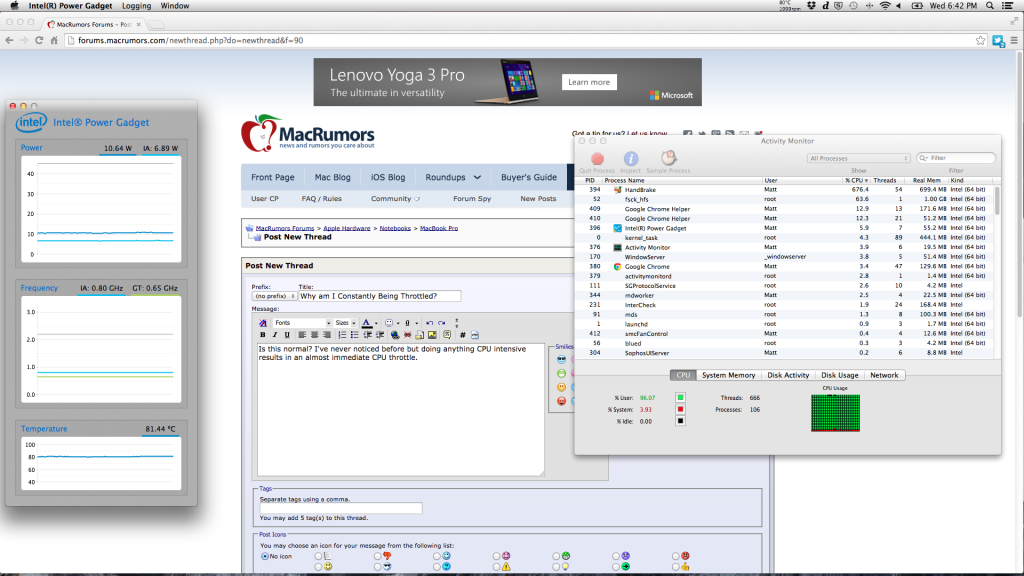Open the attachment paperclip dropdown
Screen dimensions: 1024x576
417,323
